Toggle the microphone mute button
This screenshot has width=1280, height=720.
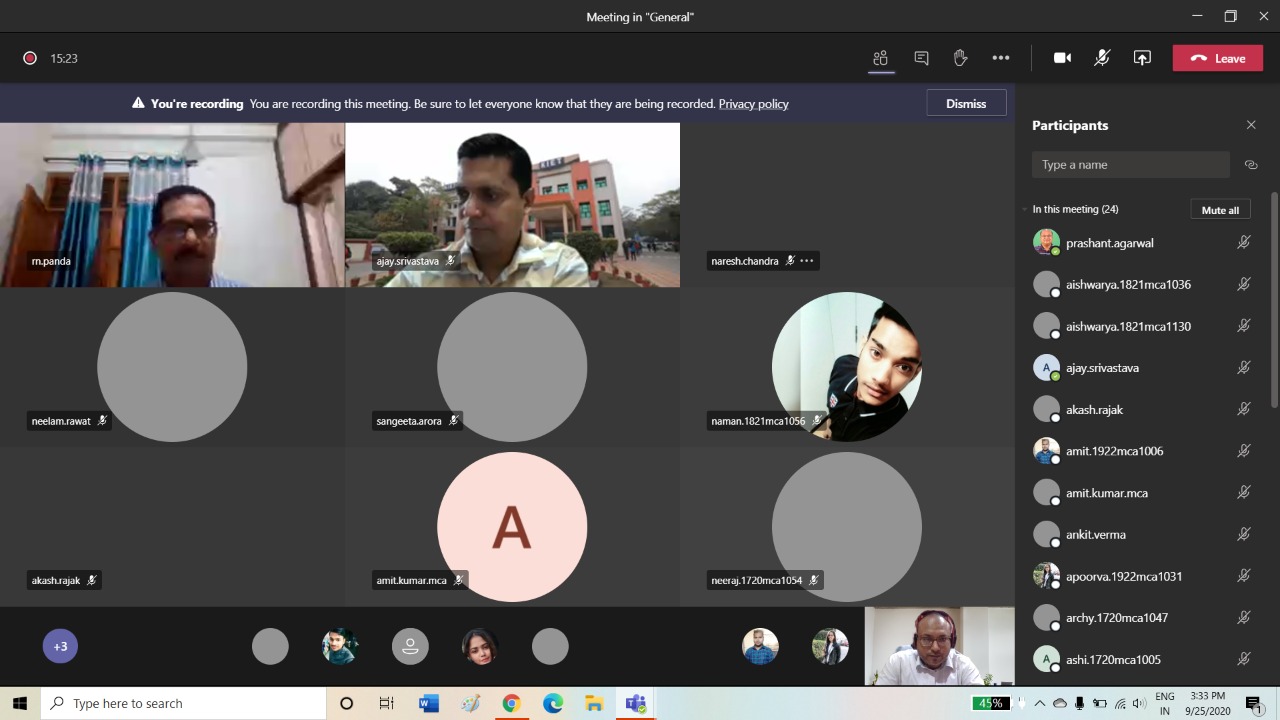coord(1101,58)
